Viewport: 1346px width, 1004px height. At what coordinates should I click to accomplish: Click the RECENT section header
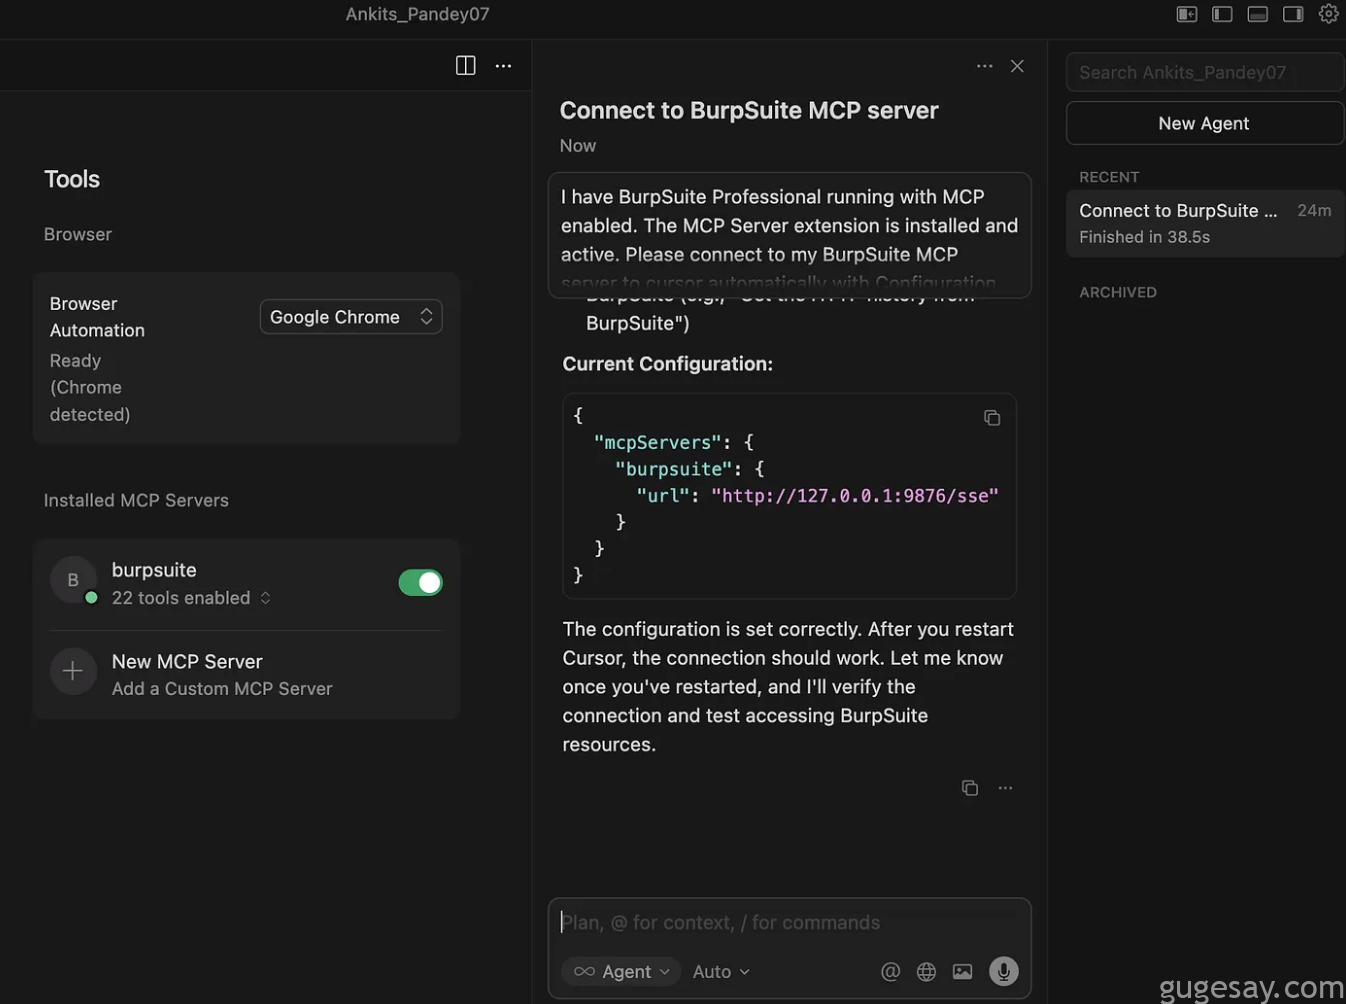(x=1109, y=177)
